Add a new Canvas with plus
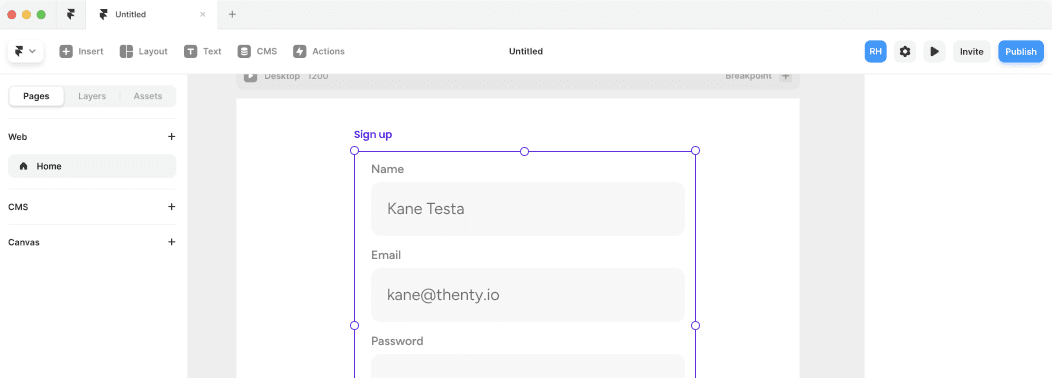This screenshot has width=1052, height=378. coord(171,242)
